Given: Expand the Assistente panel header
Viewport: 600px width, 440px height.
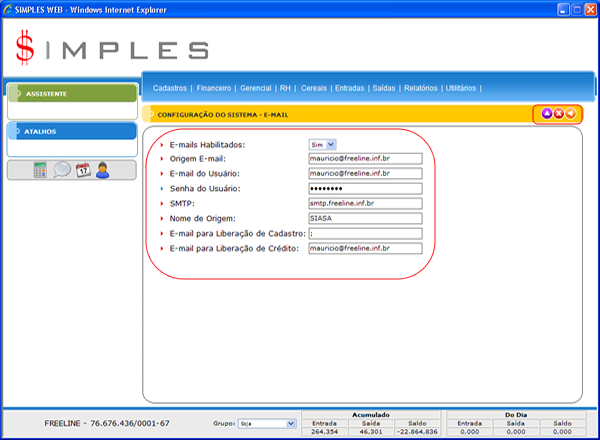Looking at the screenshot, I should pyautogui.click(x=71, y=94).
